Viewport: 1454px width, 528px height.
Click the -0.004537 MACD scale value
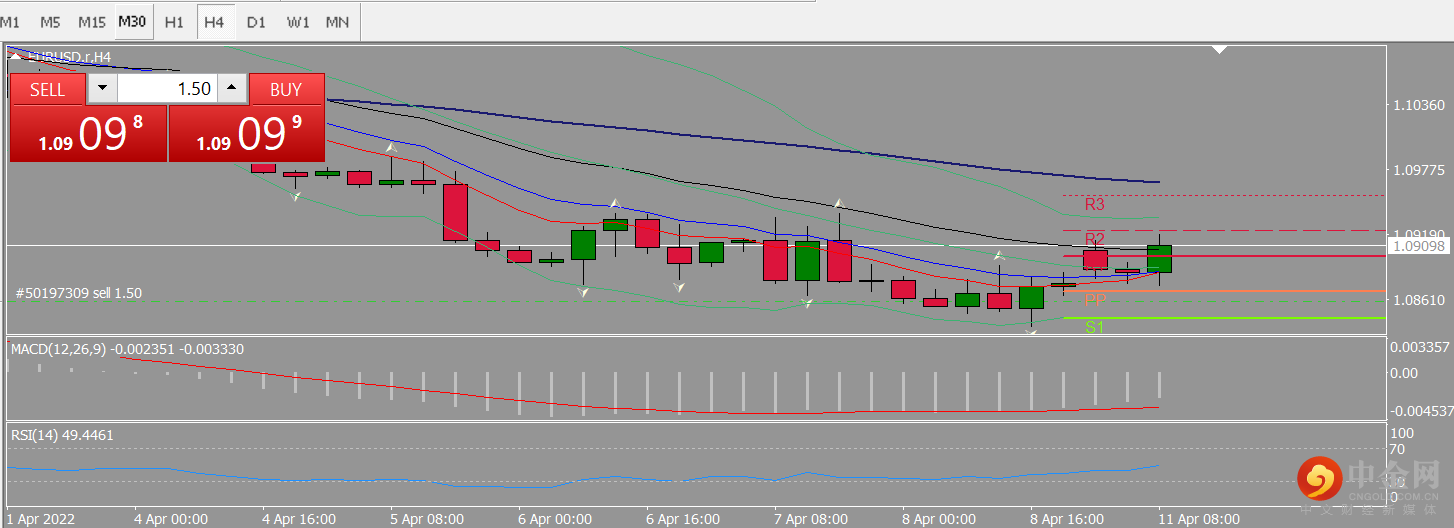1420,410
